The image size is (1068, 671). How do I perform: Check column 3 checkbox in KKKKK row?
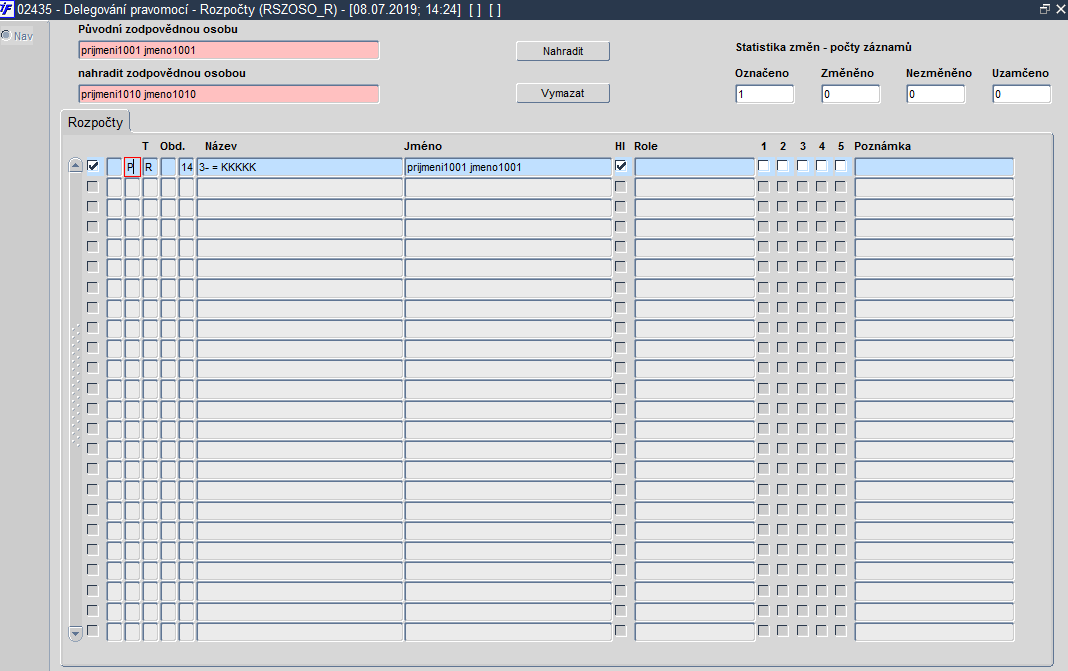click(802, 166)
